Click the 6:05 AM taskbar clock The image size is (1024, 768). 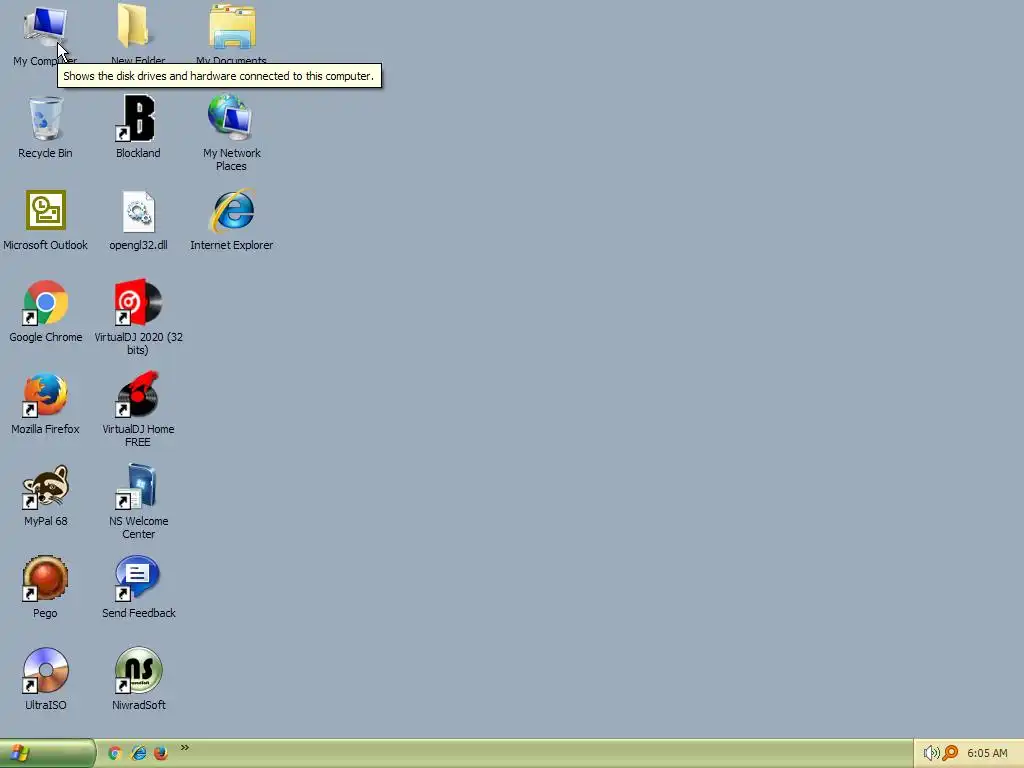(987, 753)
